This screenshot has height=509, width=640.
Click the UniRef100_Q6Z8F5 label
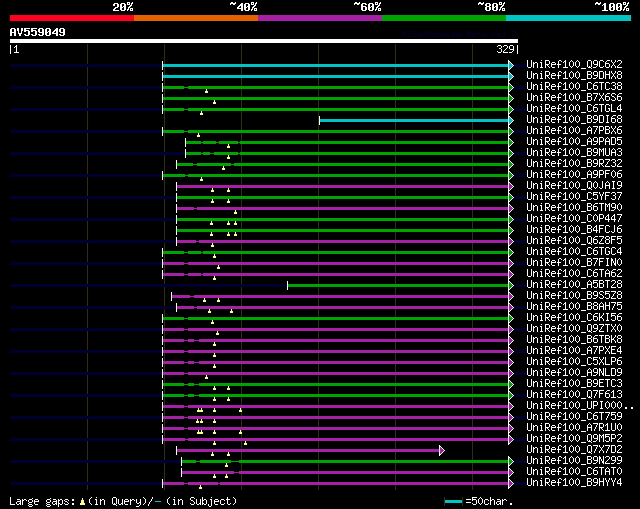574,241
